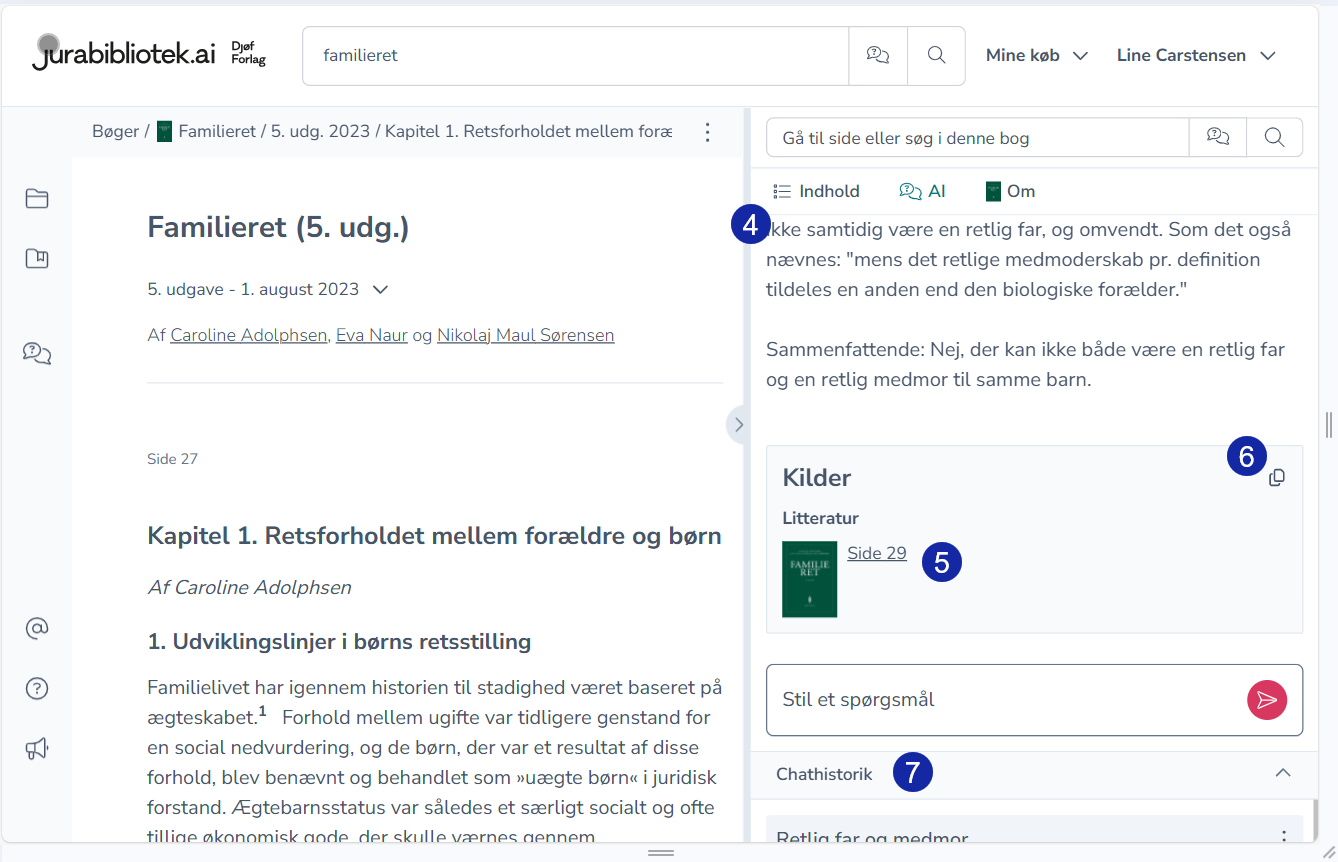Switch to the Indhold tab

coord(817,191)
